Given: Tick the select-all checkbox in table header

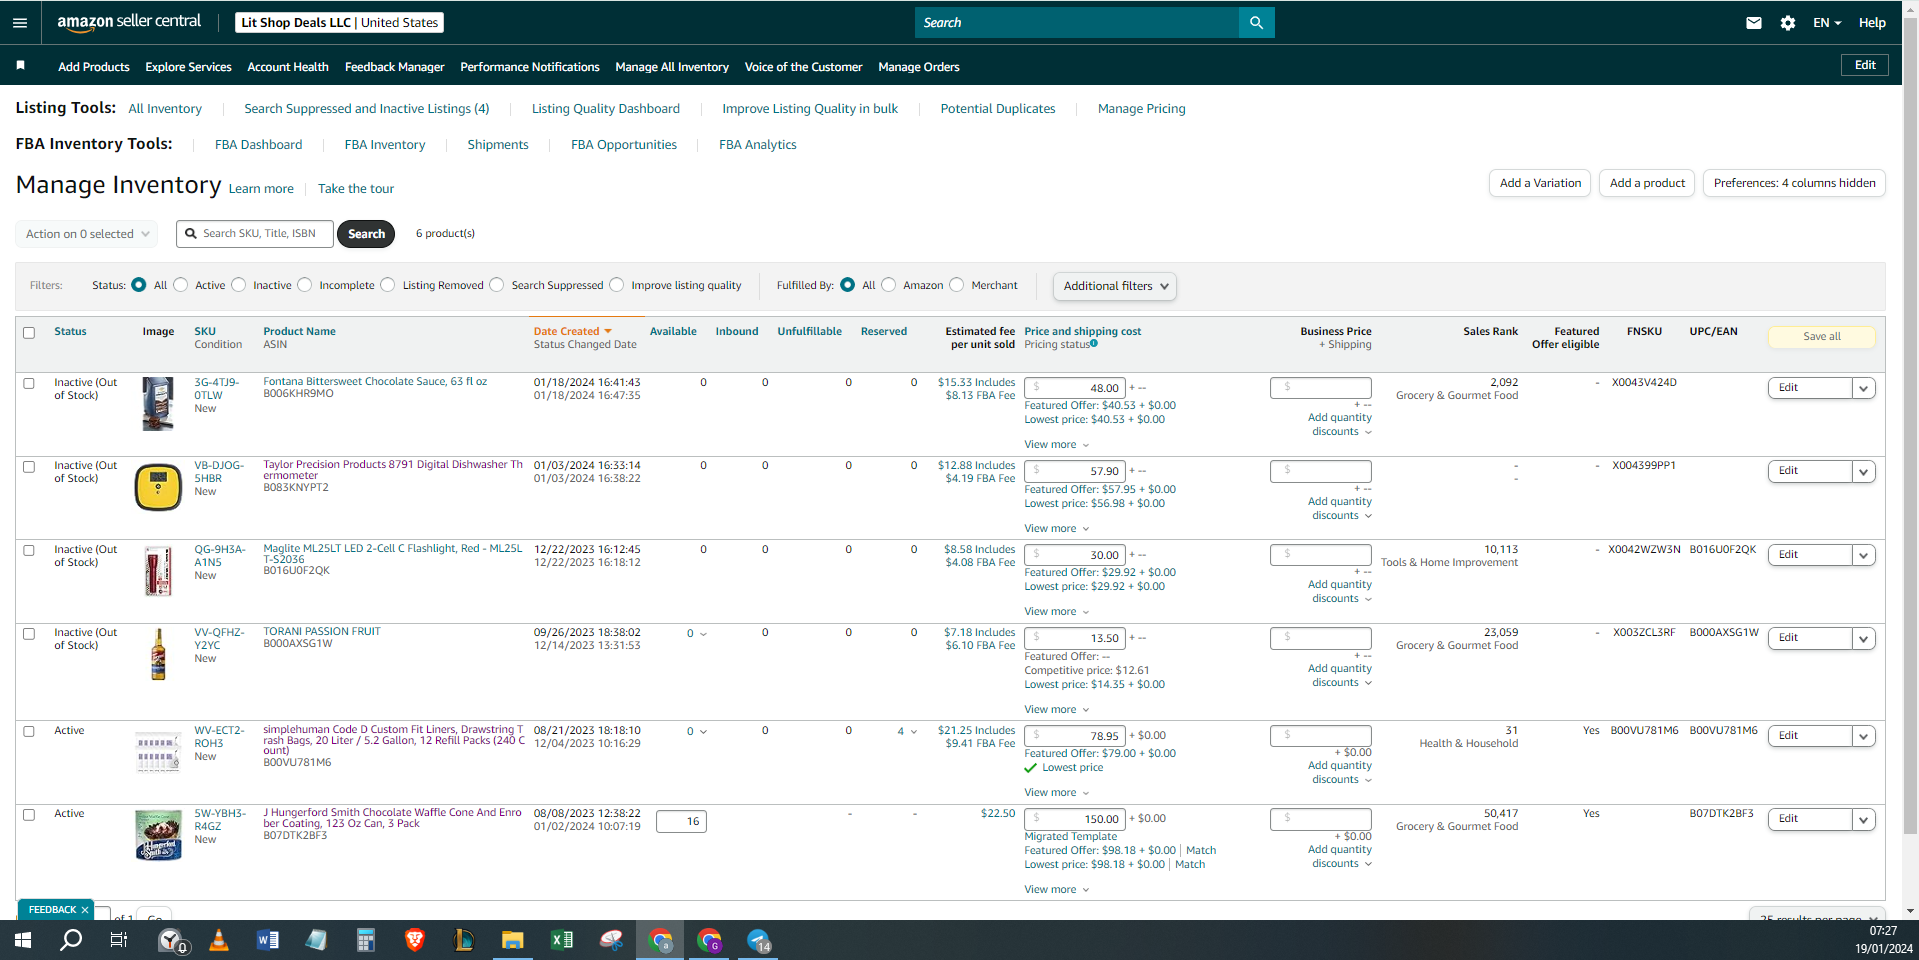Looking at the screenshot, I should click(29, 333).
